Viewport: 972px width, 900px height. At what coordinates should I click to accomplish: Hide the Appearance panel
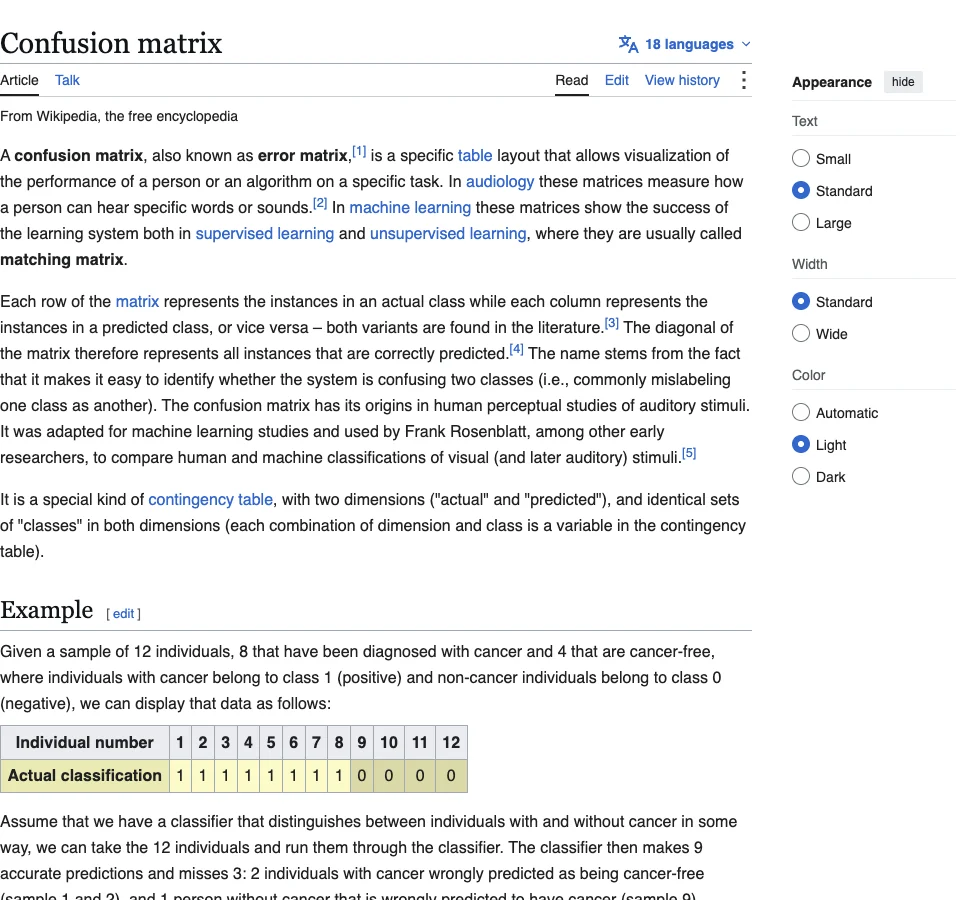[x=903, y=82]
